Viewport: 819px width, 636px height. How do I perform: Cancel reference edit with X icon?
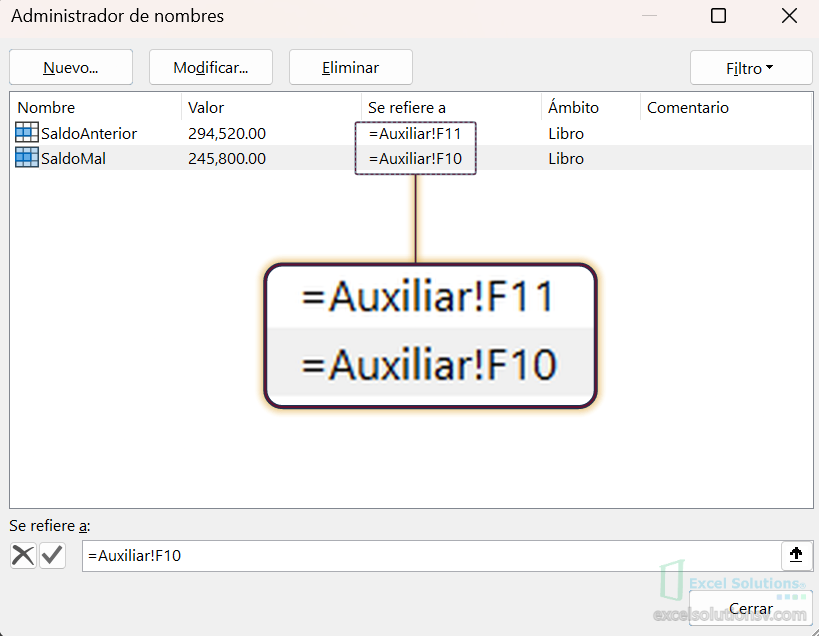(x=23, y=555)
